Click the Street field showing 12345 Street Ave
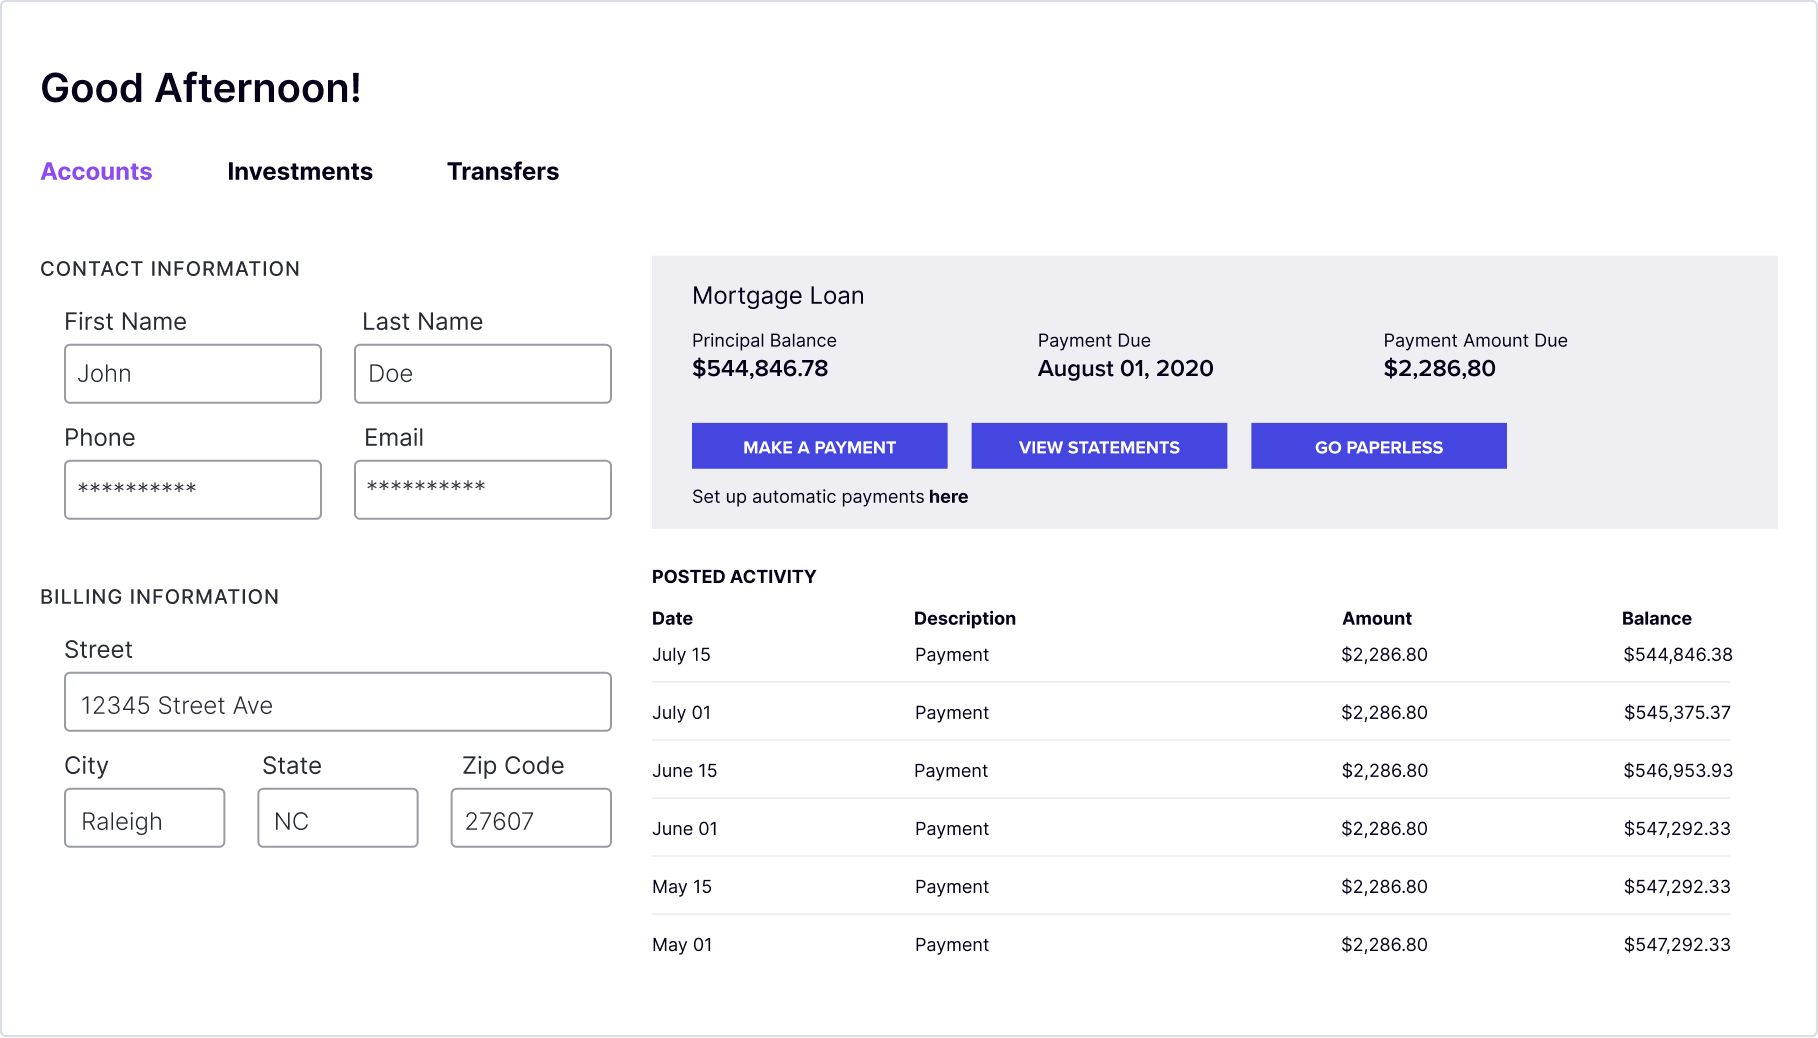Viewport: 1818px width, 1038px height. click(338, 702)
